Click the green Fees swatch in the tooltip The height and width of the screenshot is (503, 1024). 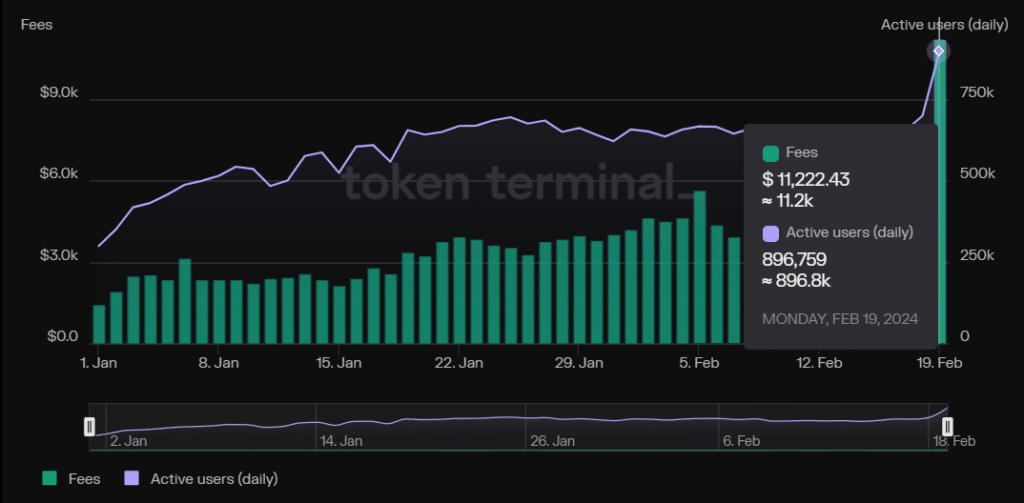click(771, 154)
